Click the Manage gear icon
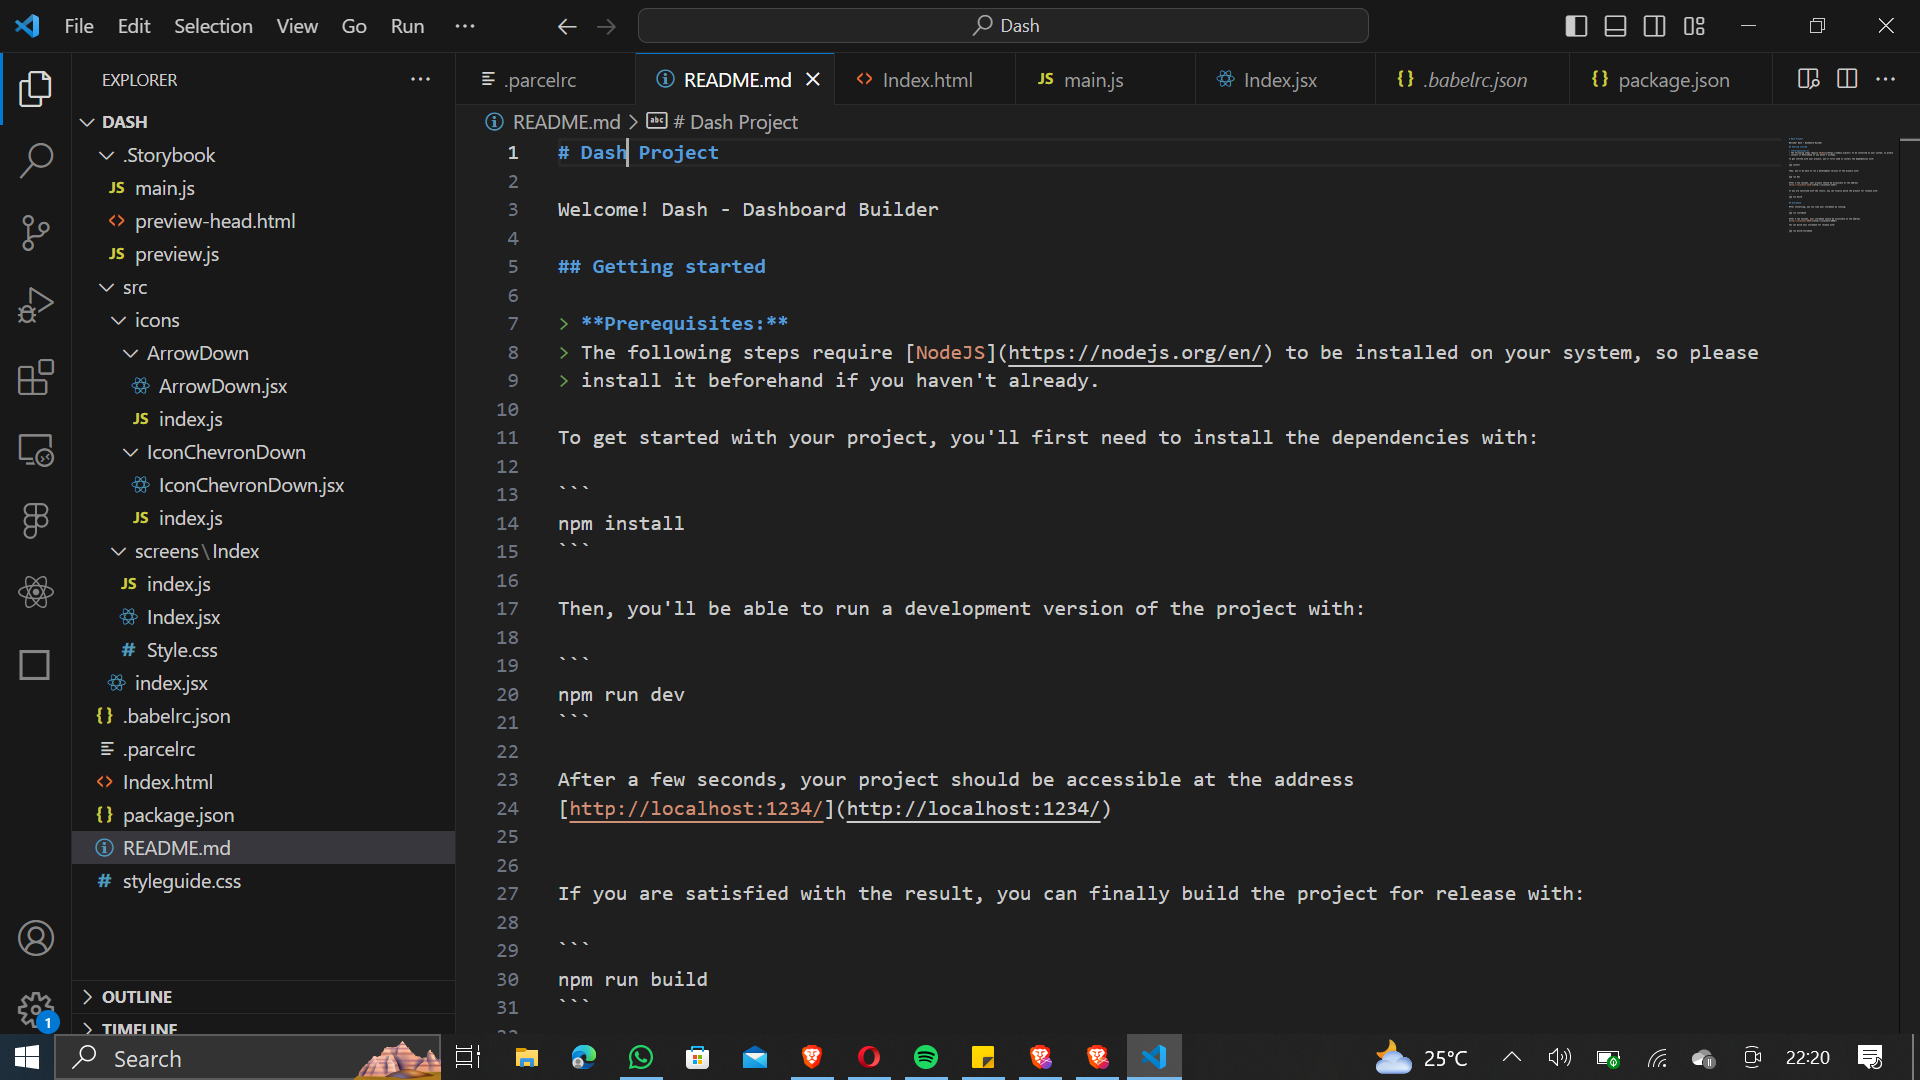 (36, 1008)
